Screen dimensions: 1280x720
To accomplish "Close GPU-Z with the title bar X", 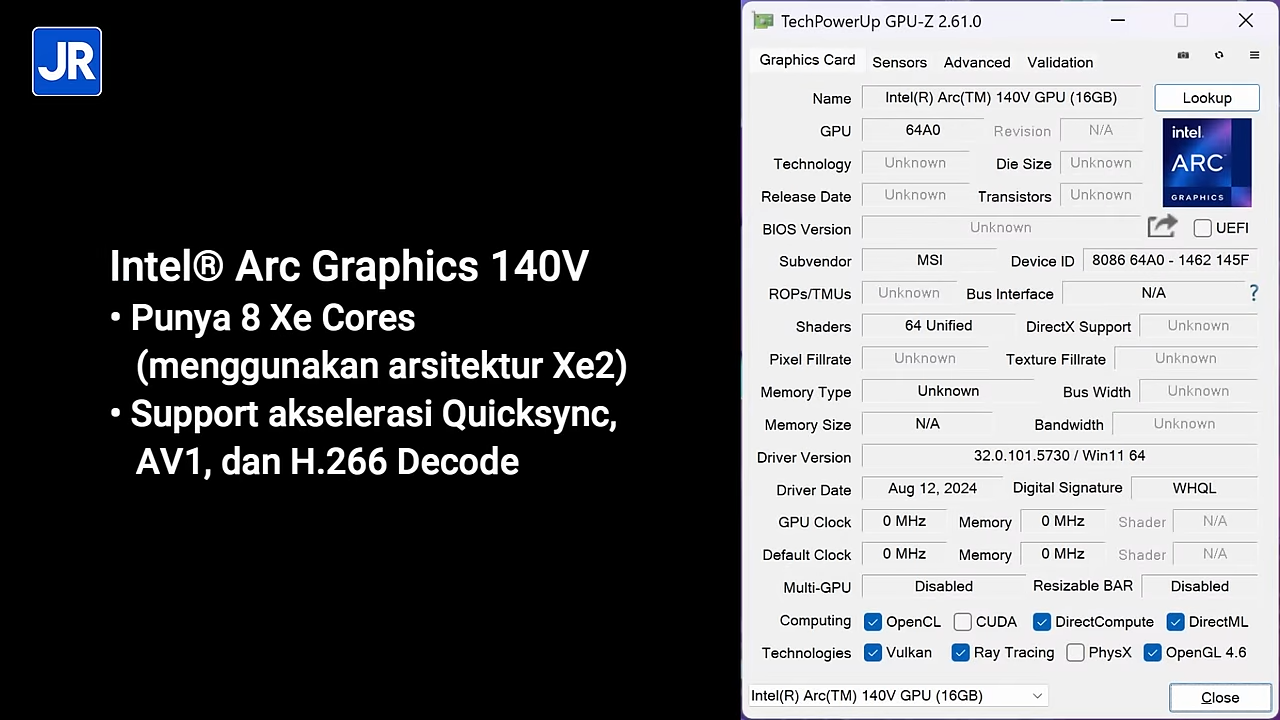I will pyautogui.click(x=1245, y=21).
